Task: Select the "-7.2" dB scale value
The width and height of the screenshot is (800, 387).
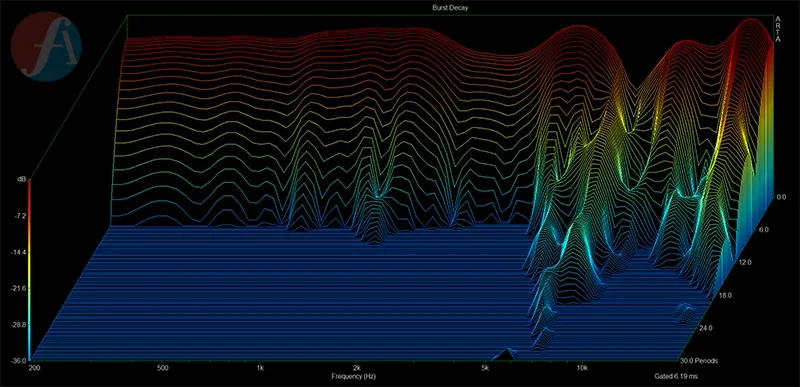Action: tap(19, 216)
